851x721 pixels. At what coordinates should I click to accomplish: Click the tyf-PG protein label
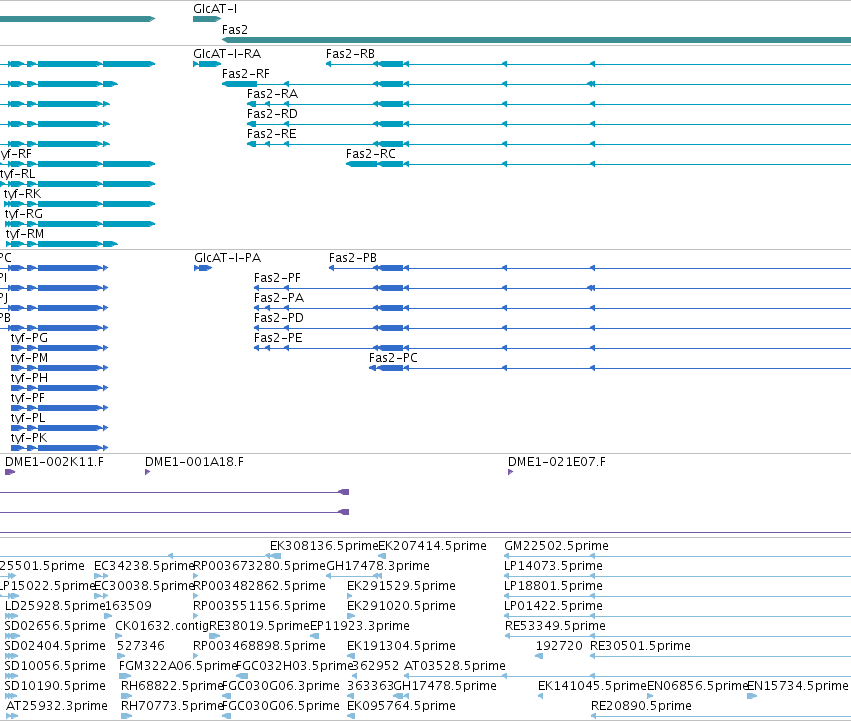(29, 338)
